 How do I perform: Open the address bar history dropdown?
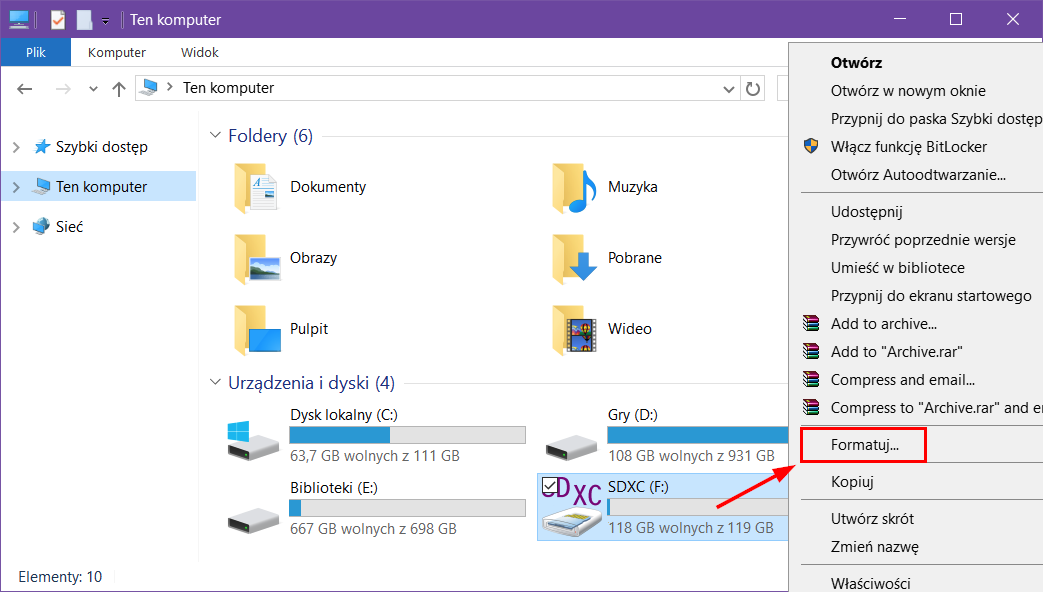click(729, 88)
